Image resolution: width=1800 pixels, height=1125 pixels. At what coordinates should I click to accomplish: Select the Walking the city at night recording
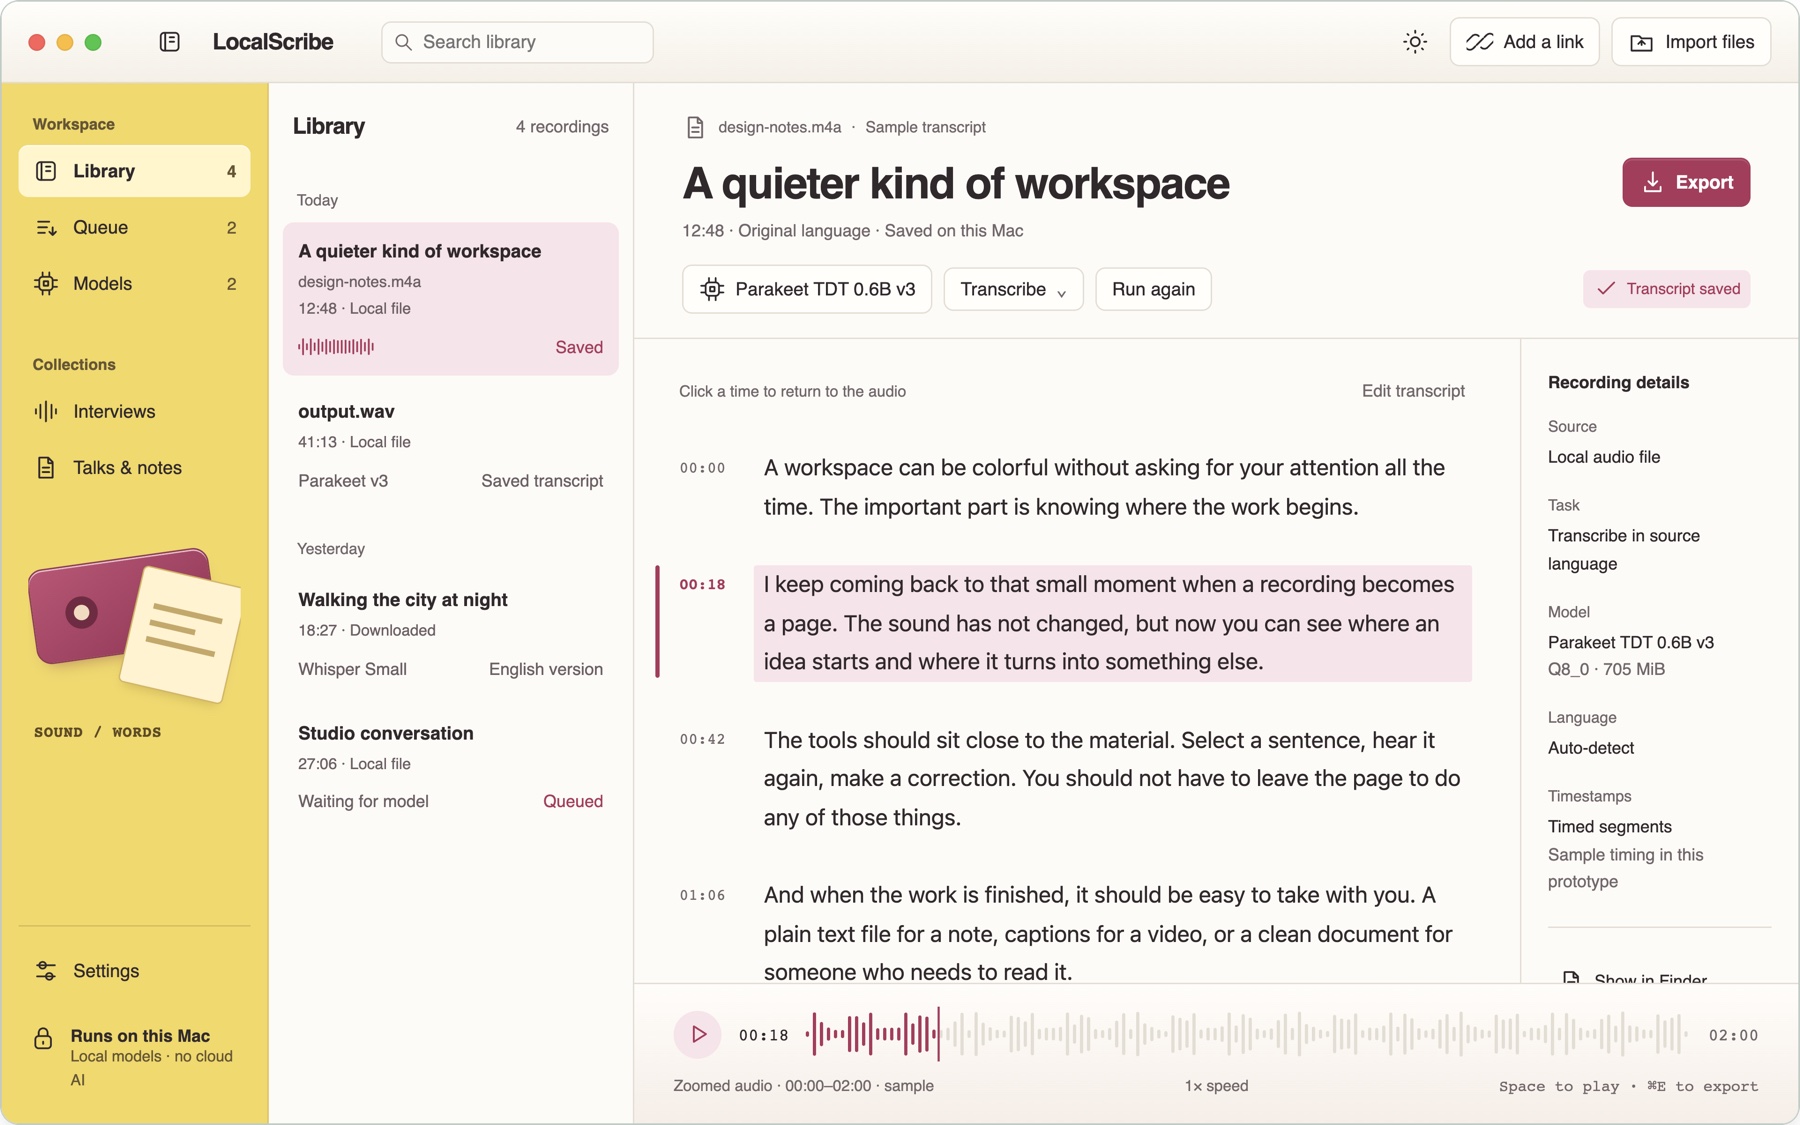click(451, 634)
